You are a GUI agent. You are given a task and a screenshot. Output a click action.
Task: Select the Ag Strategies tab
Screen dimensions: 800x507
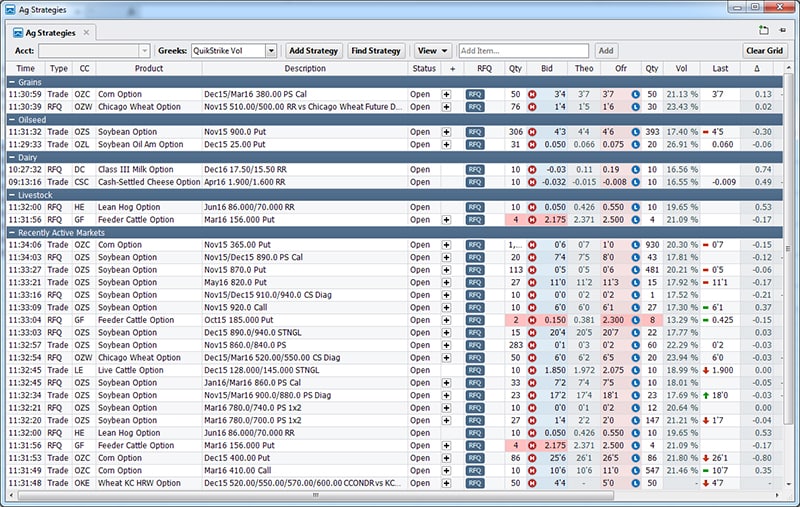pyautogui.click(x=44, y=32)
